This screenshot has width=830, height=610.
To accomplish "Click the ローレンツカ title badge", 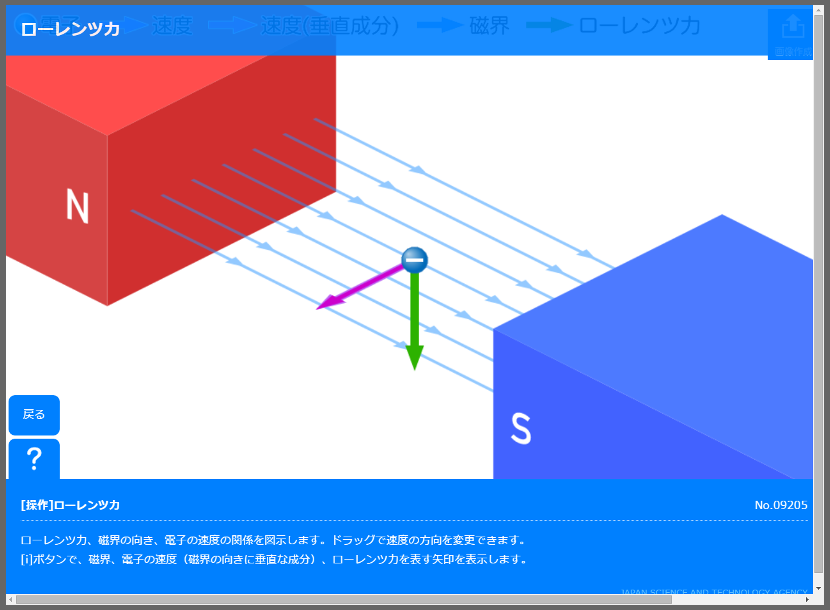I will tap(70, 29).
